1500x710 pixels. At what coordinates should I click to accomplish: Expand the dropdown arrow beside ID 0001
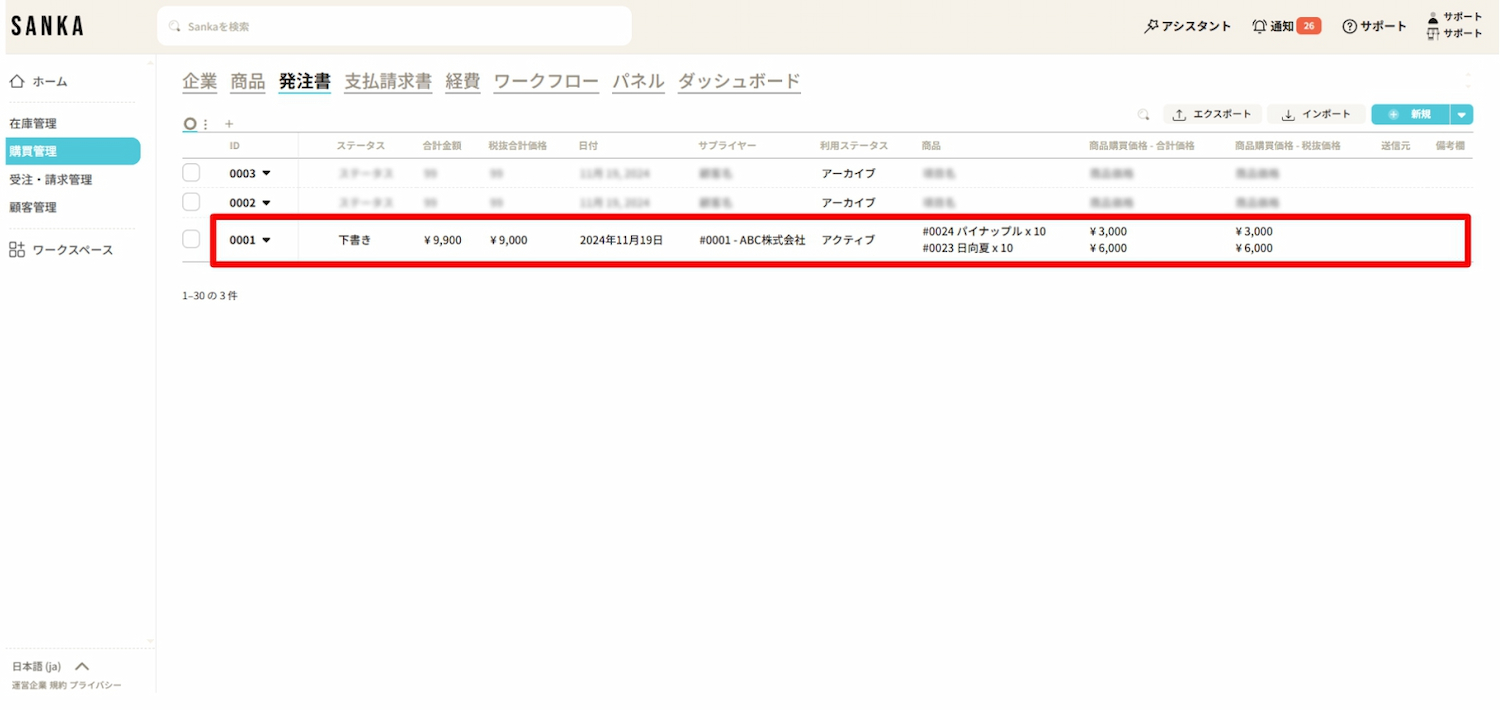coord(266,240)
